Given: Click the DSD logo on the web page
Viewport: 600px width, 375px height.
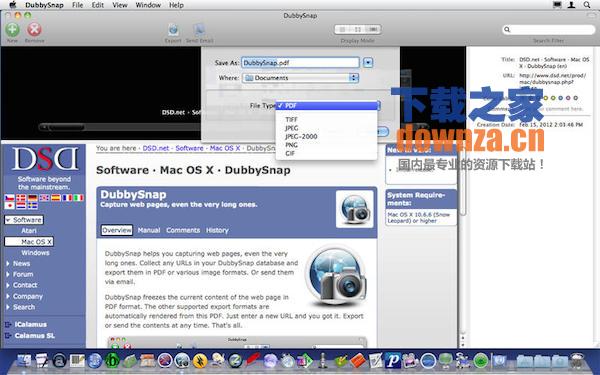Looking at the screenshot, I should (x=45, y=159).
